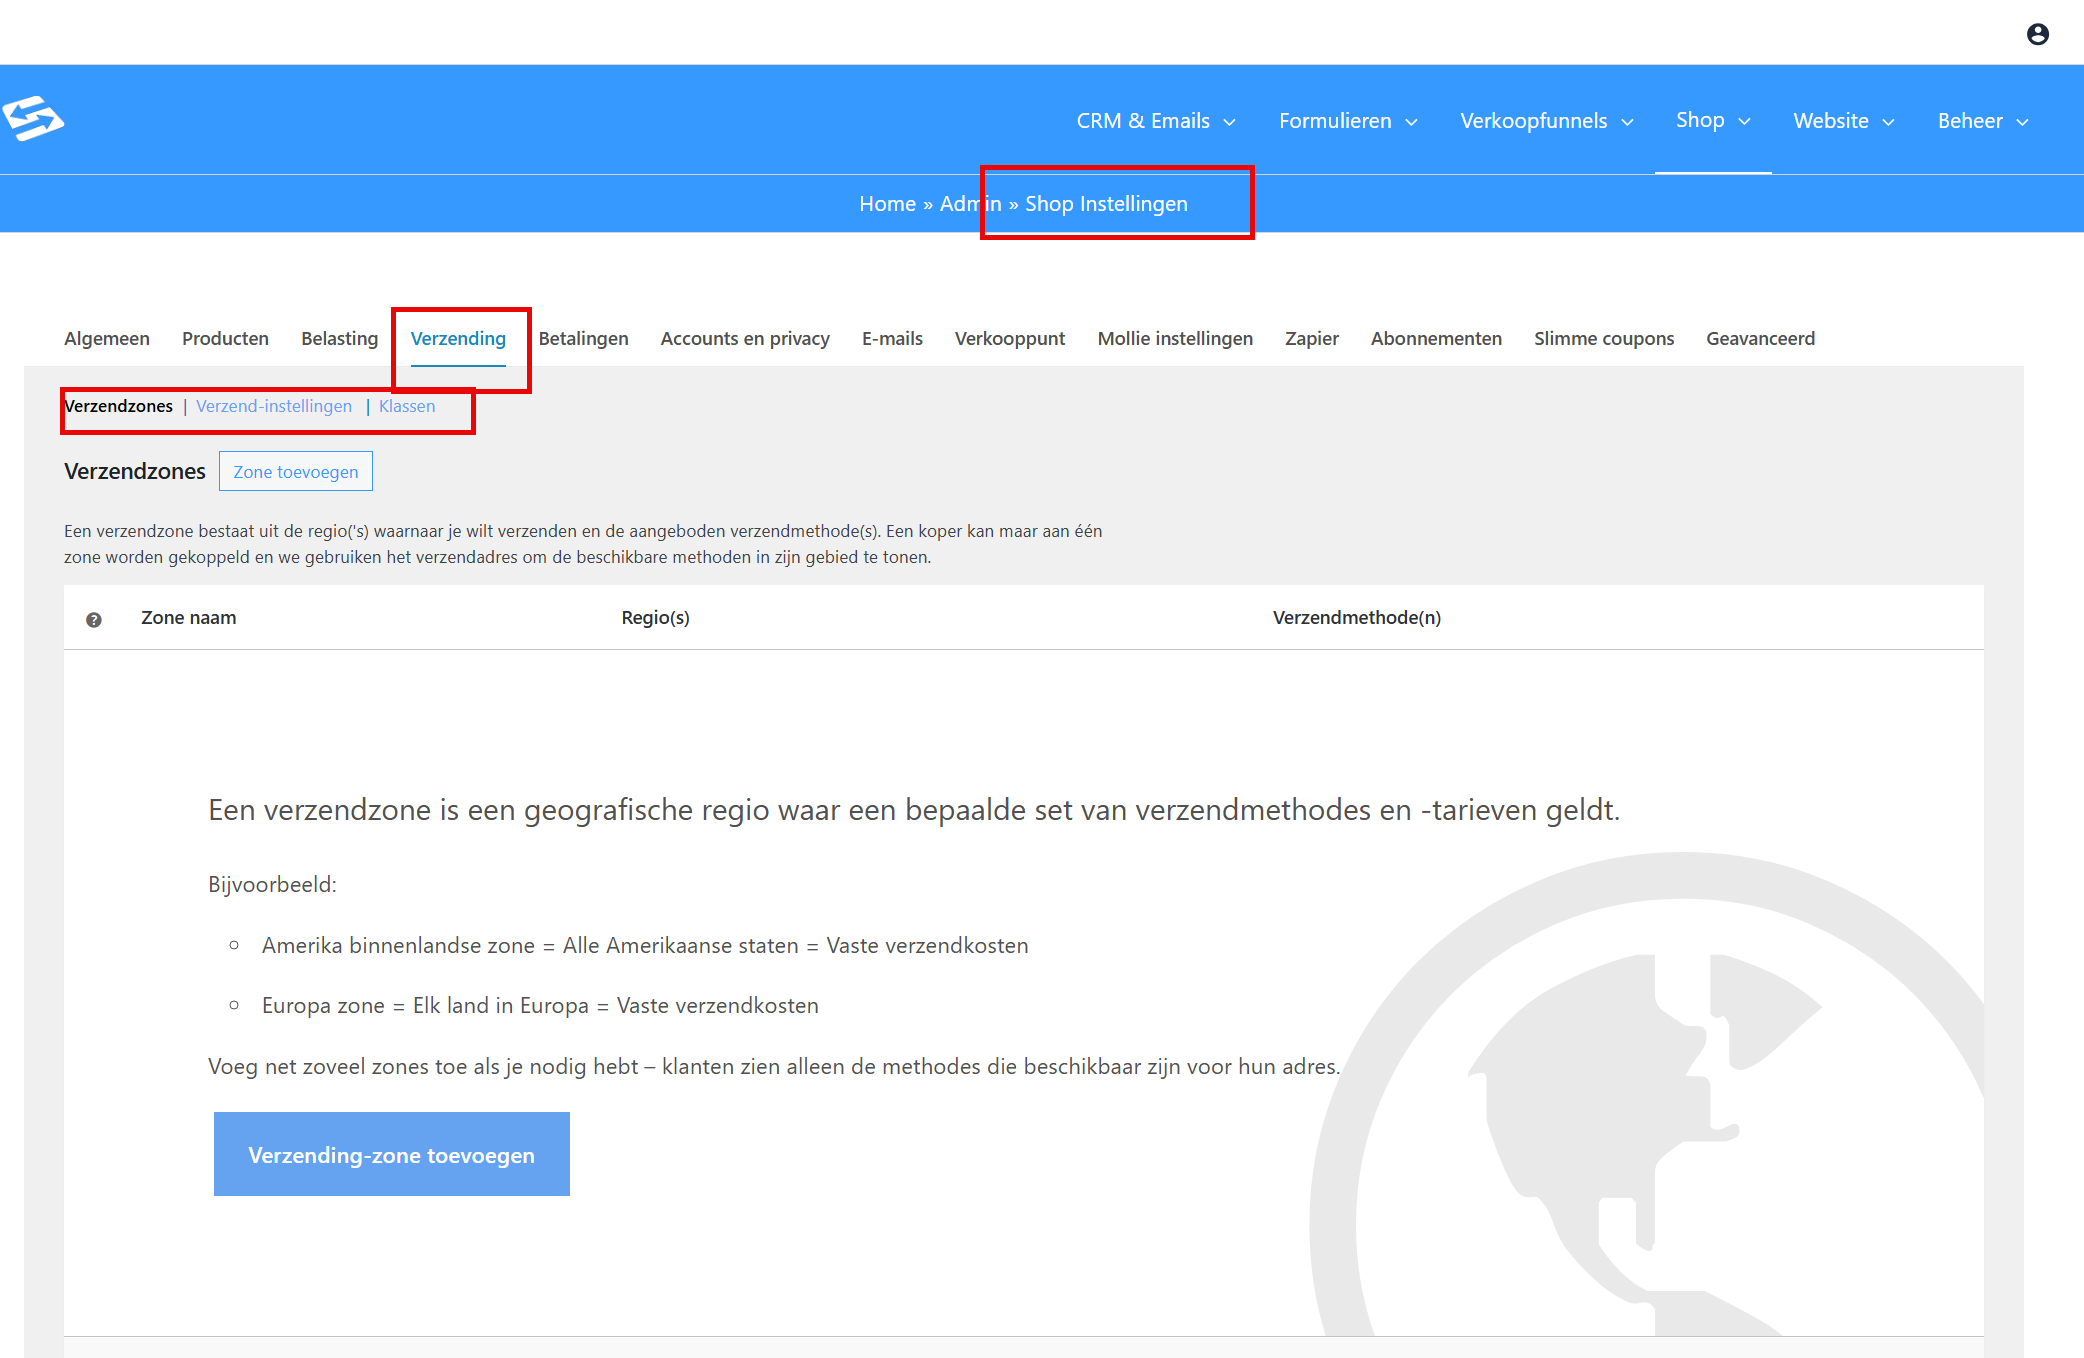Switch to the Betalingen tab
This screenshot has width=2084, height=1358.
(x=583, y=338)
